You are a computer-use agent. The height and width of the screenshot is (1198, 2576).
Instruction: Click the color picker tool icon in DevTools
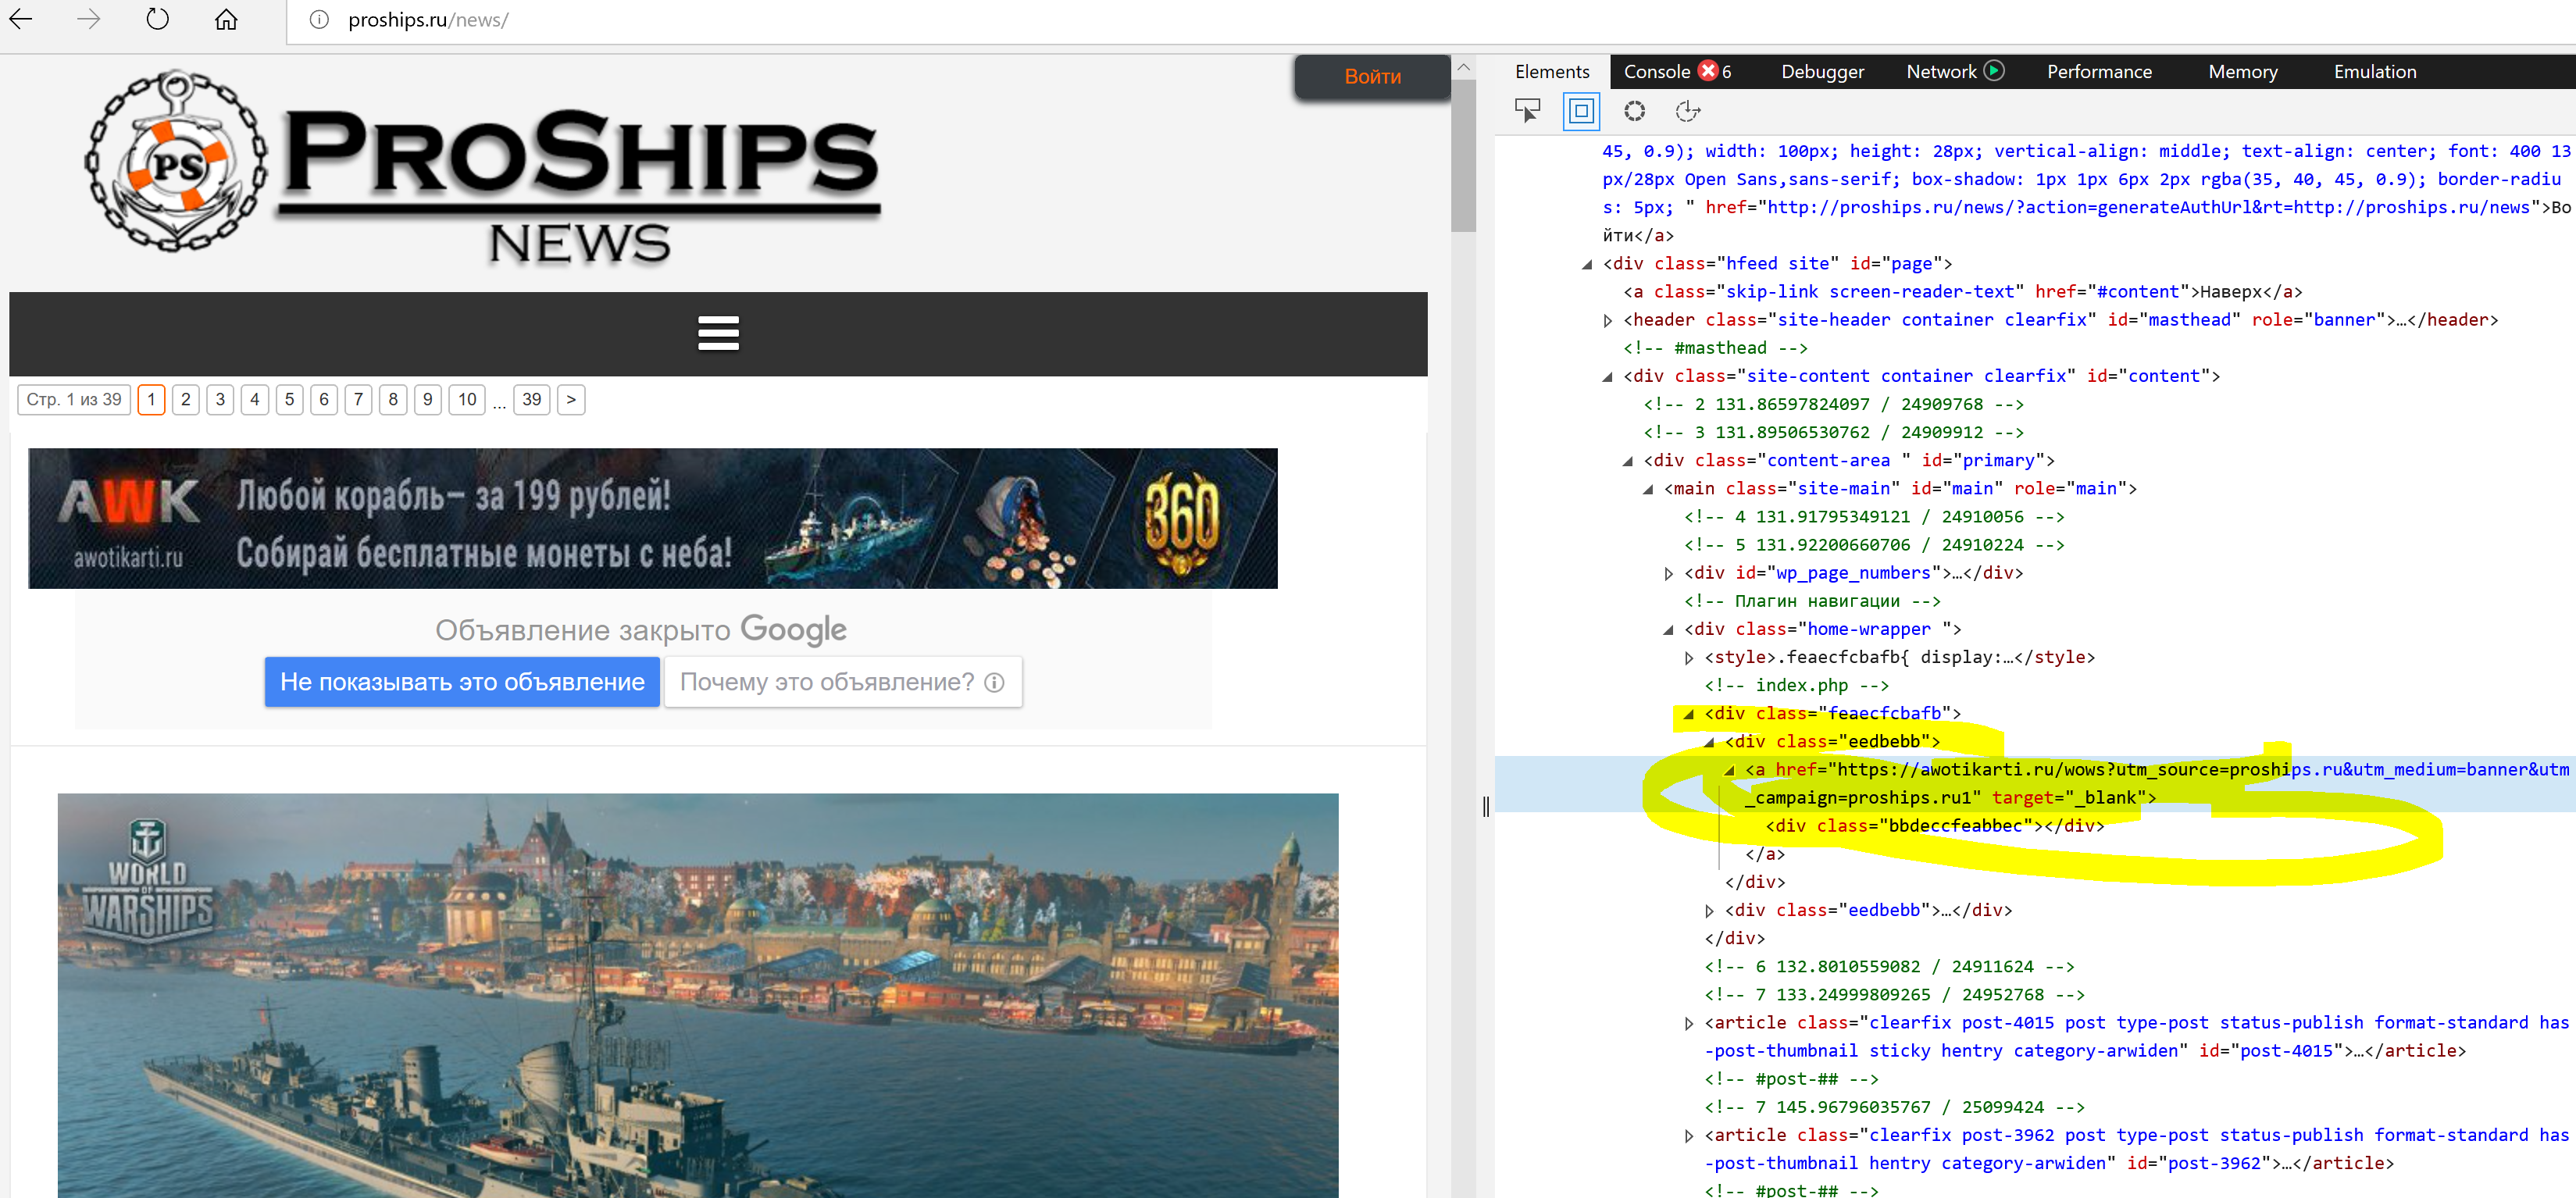(x=1634, y=111)
